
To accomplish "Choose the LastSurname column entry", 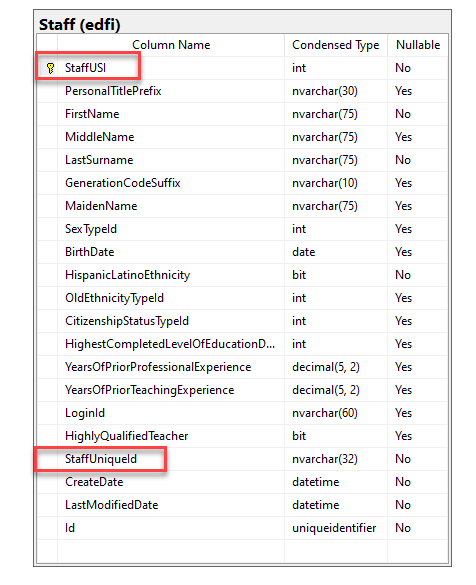I will point(99,160).
